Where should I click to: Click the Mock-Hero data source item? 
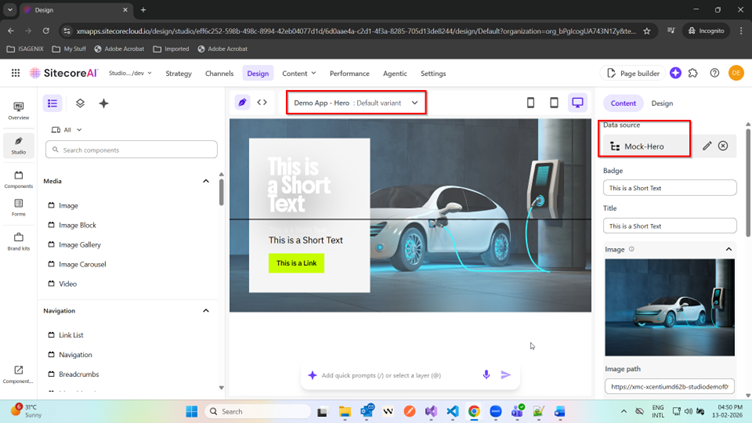tap(645, 146)
